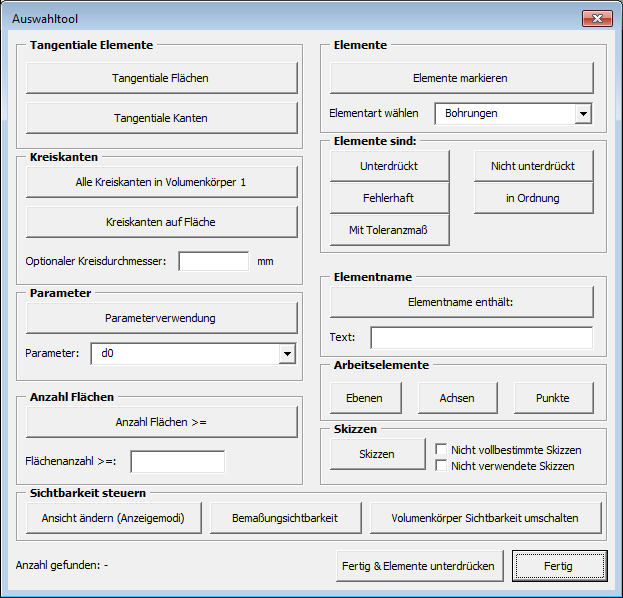The image size is (623, 598).
Task: Click the in Ordnung button
Action: pos(534,198)
